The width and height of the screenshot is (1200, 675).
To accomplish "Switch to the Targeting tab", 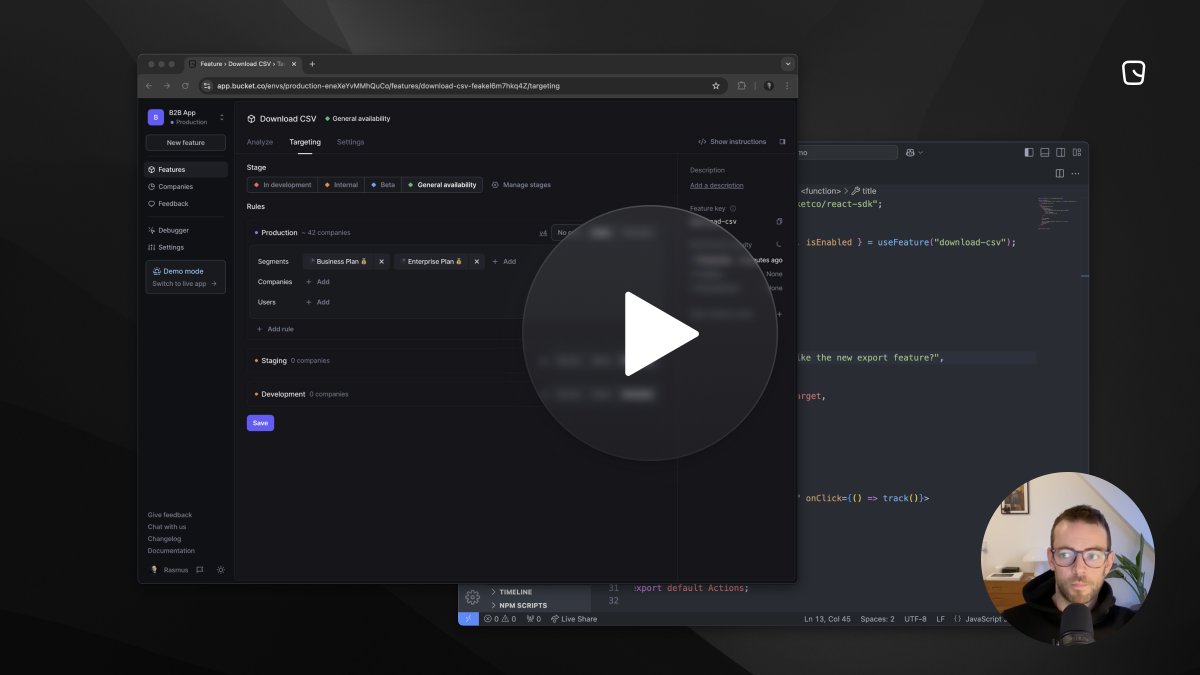I will click(x=305, y=142).
